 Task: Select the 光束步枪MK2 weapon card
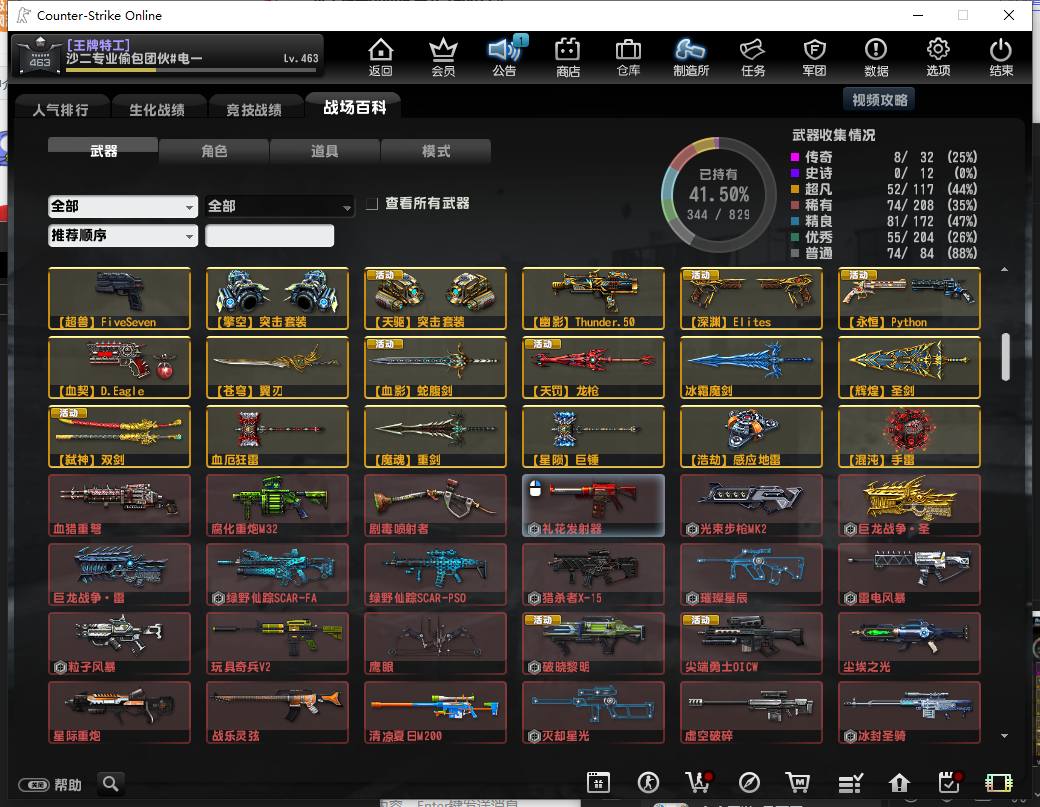[x=751, y=505]
